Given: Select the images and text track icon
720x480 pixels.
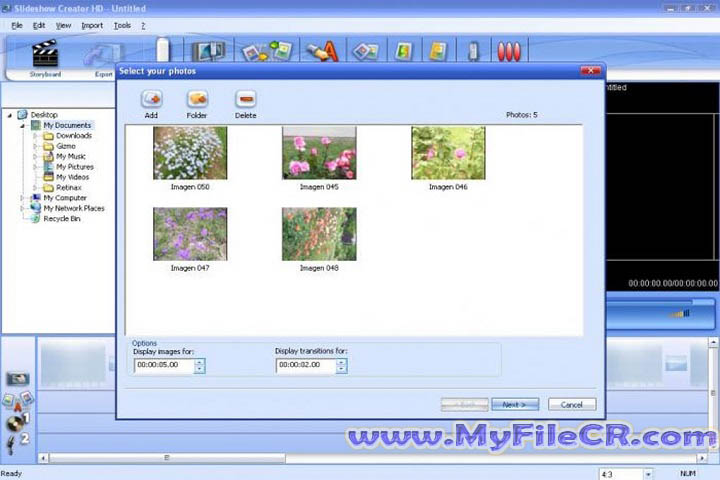Looking at the screenshot, I should tap(18, 400).
